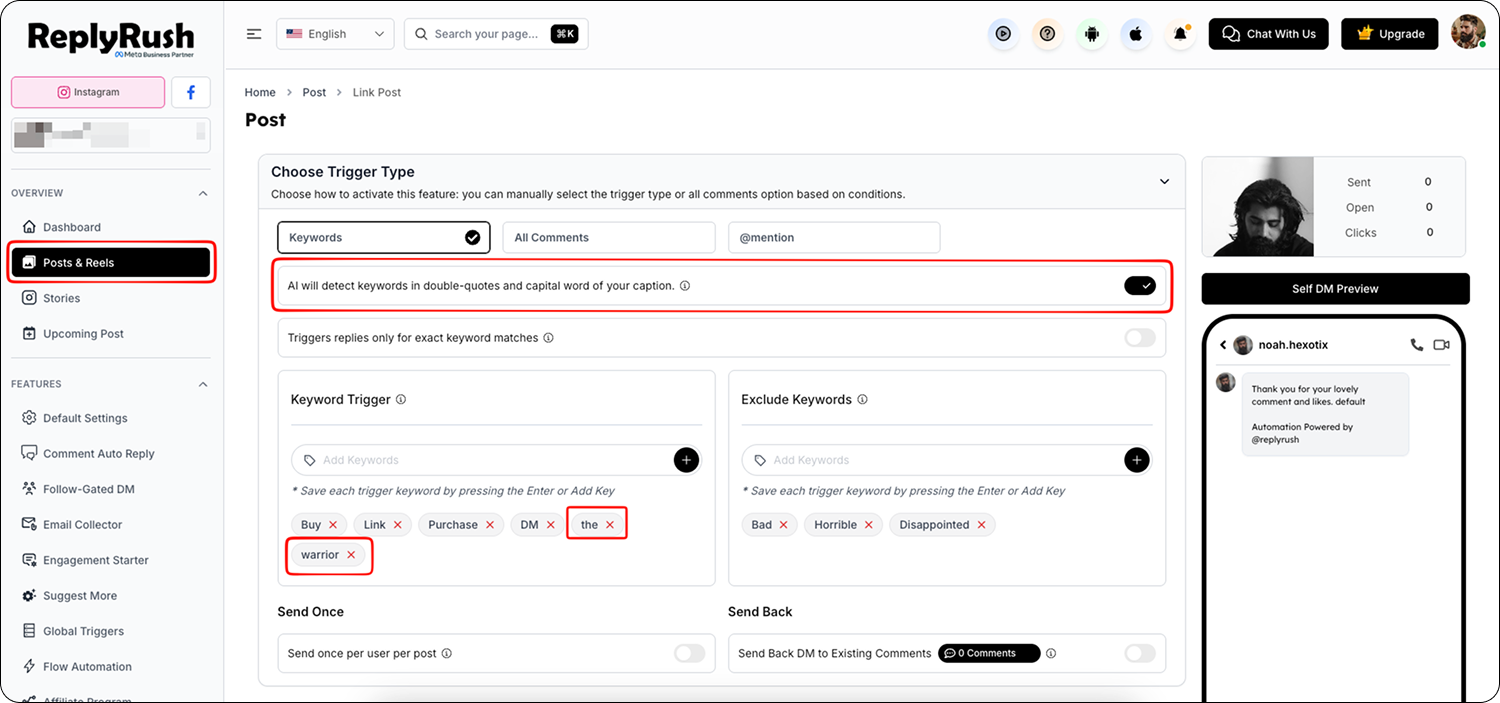Open the English language dropdown
The image size is (1500, 703).
tap(335, 34)
